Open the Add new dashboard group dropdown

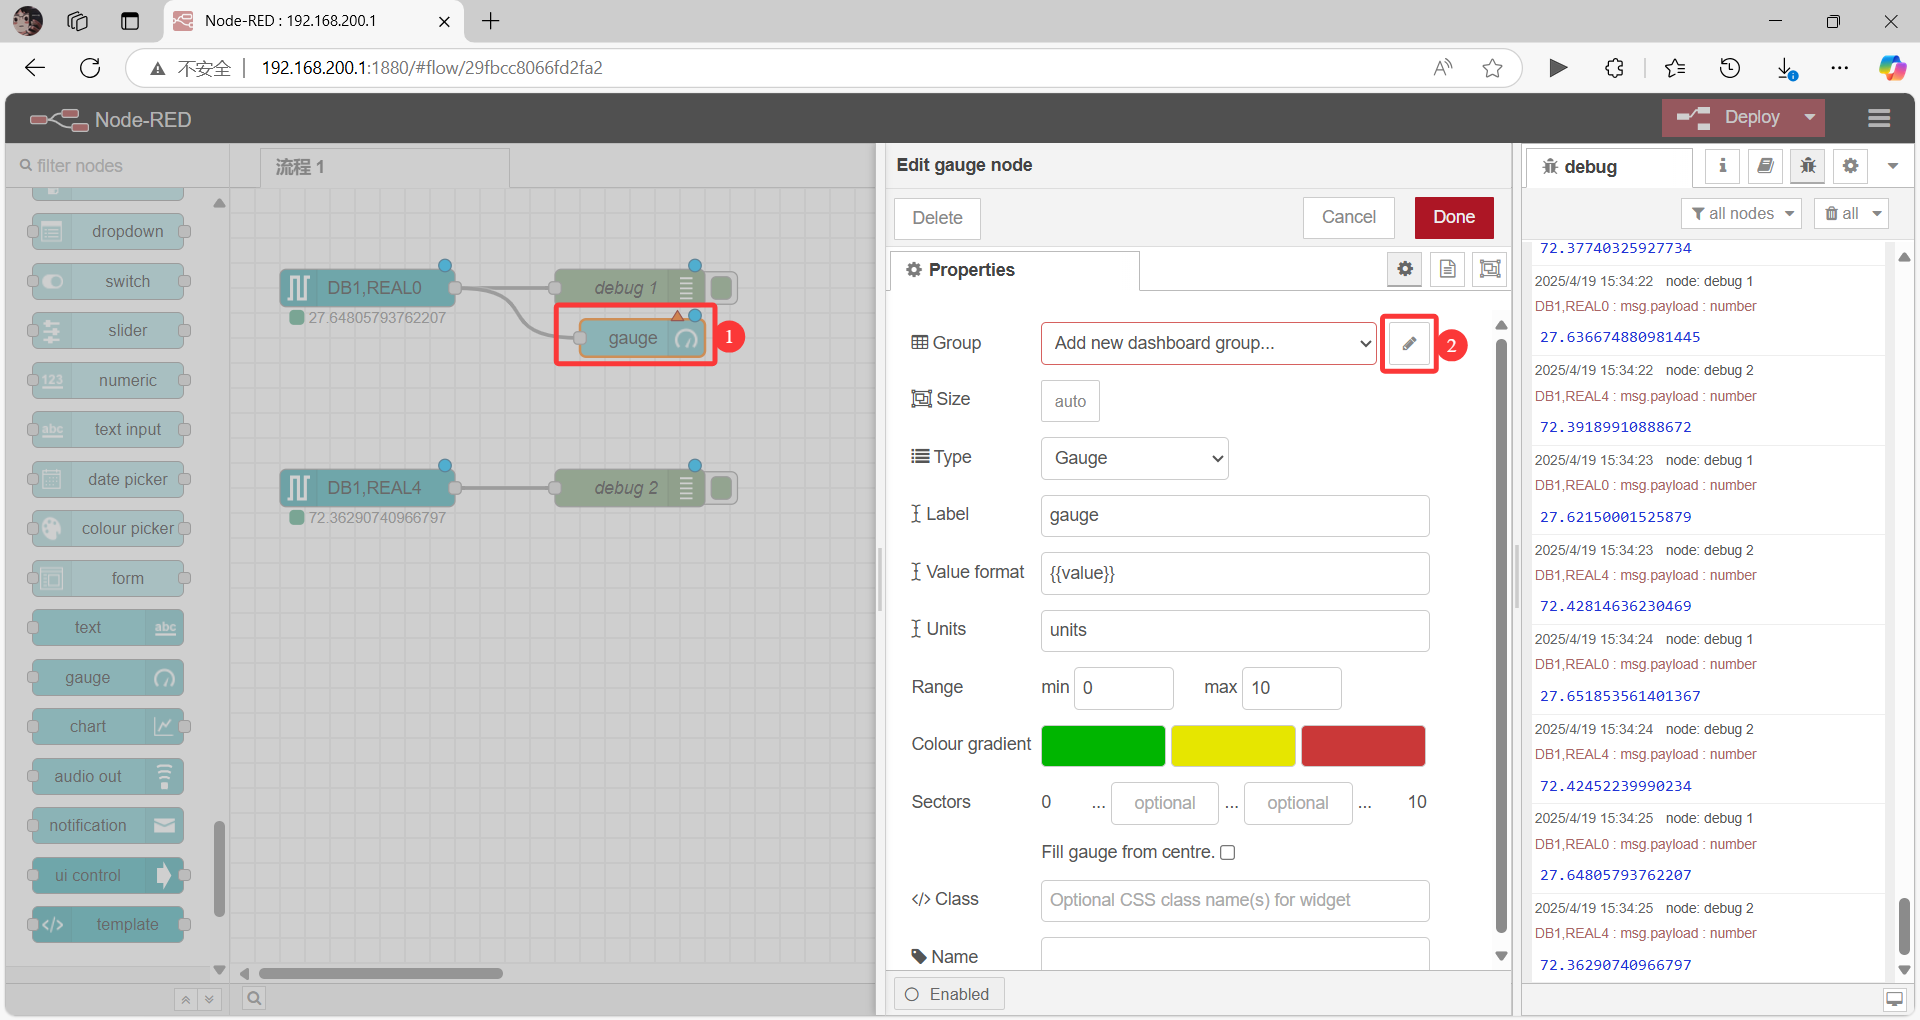1207,343
